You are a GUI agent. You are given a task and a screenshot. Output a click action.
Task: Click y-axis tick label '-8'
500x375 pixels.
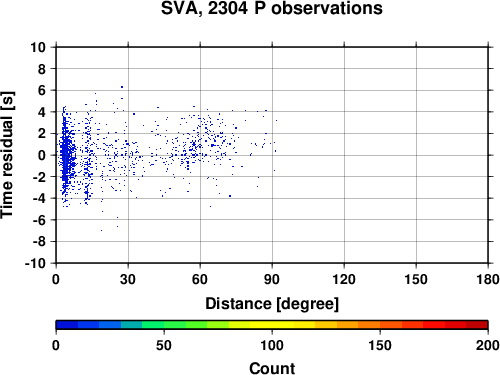39,241
